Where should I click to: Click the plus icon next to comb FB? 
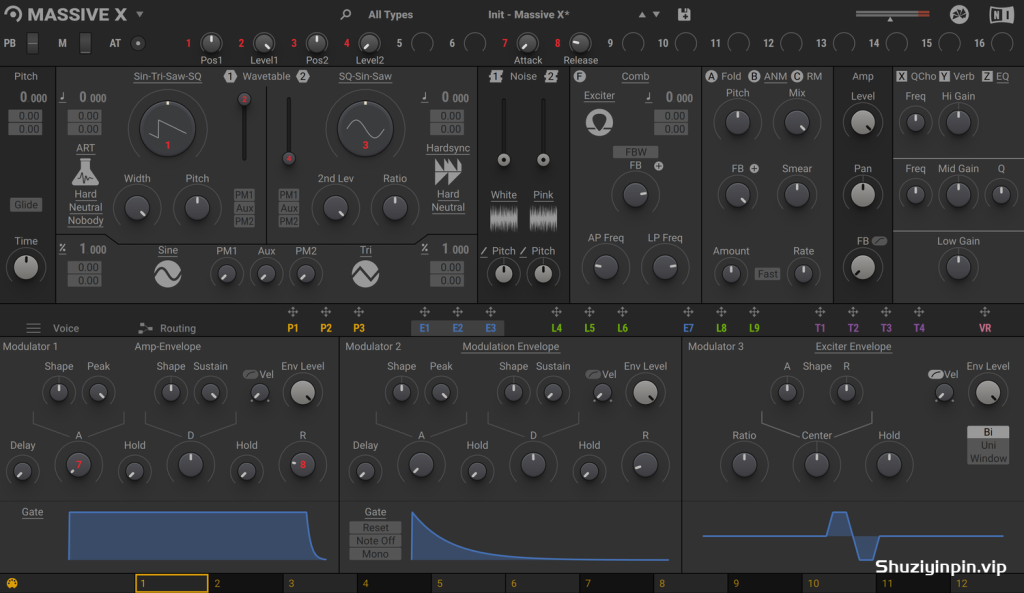658,166
